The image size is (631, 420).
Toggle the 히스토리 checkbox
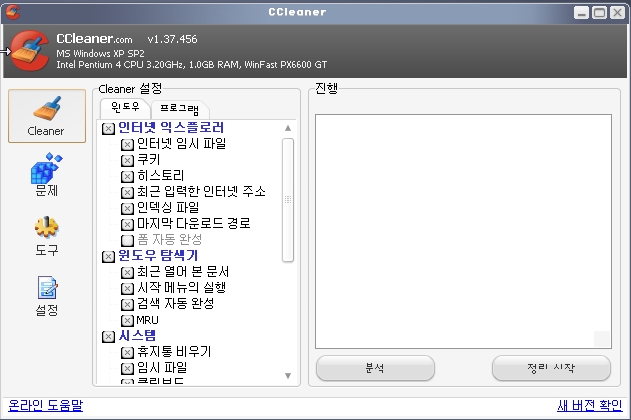127,177
